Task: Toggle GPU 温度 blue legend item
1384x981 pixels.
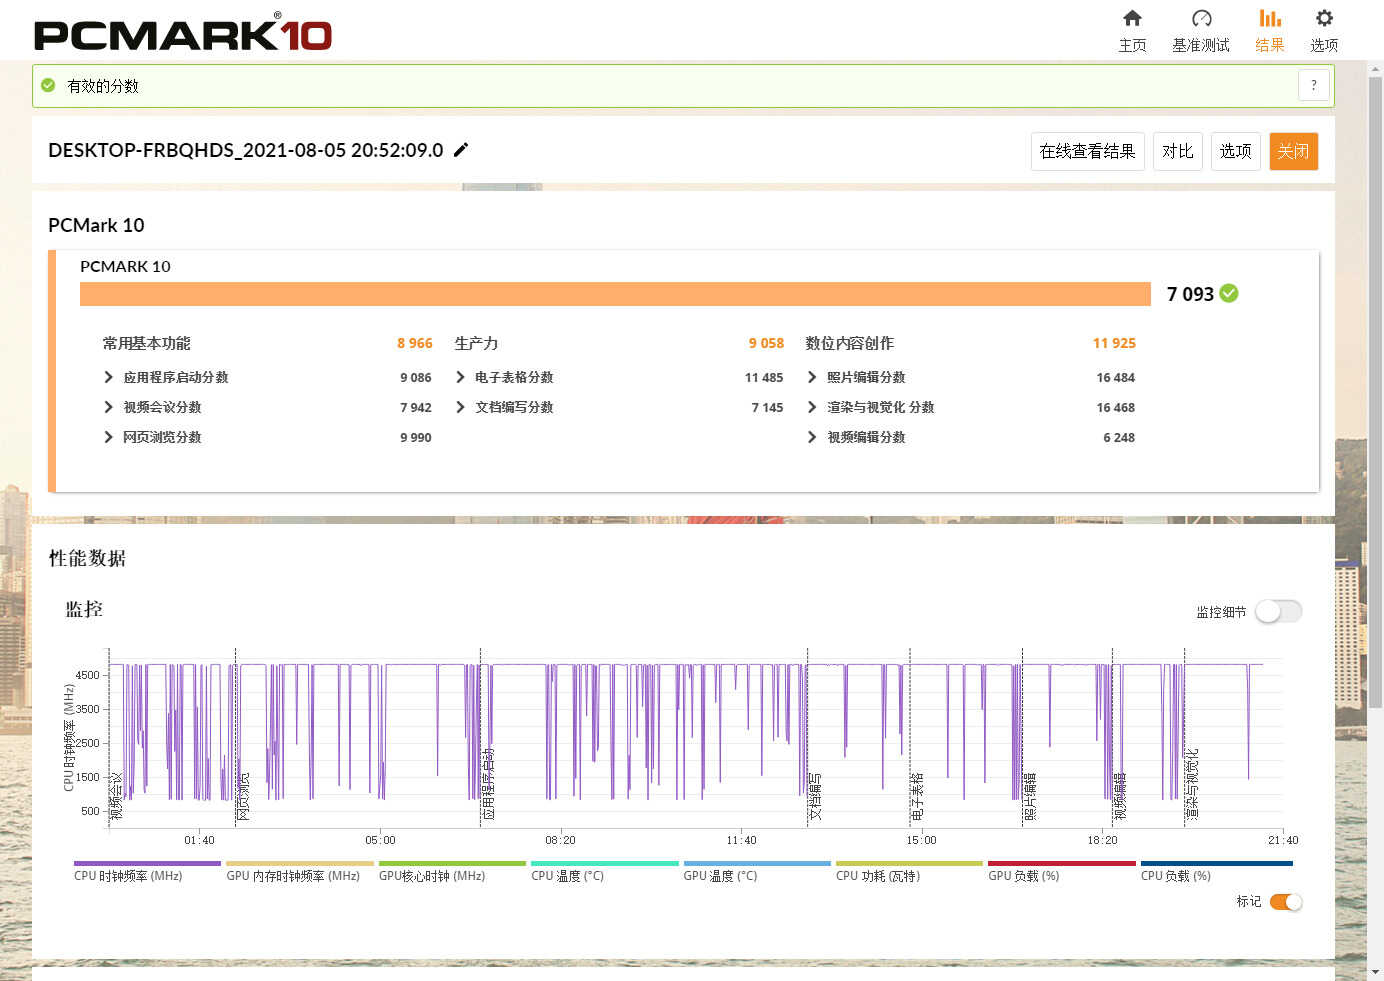Action: [x=756, y=870]
